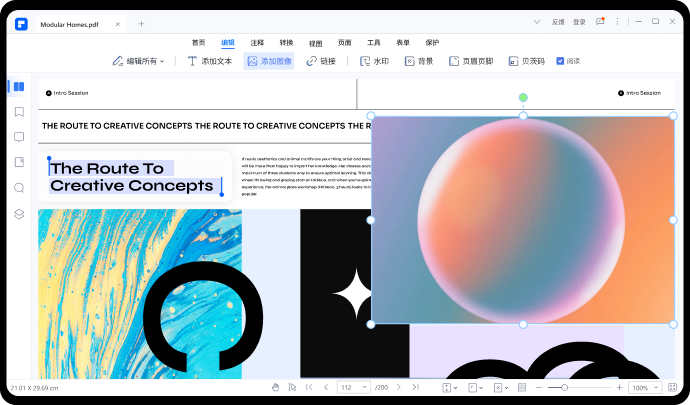Show the page thumbnails panel
Image resolution: width=690 pixels, height=405 pixels.
19,86
